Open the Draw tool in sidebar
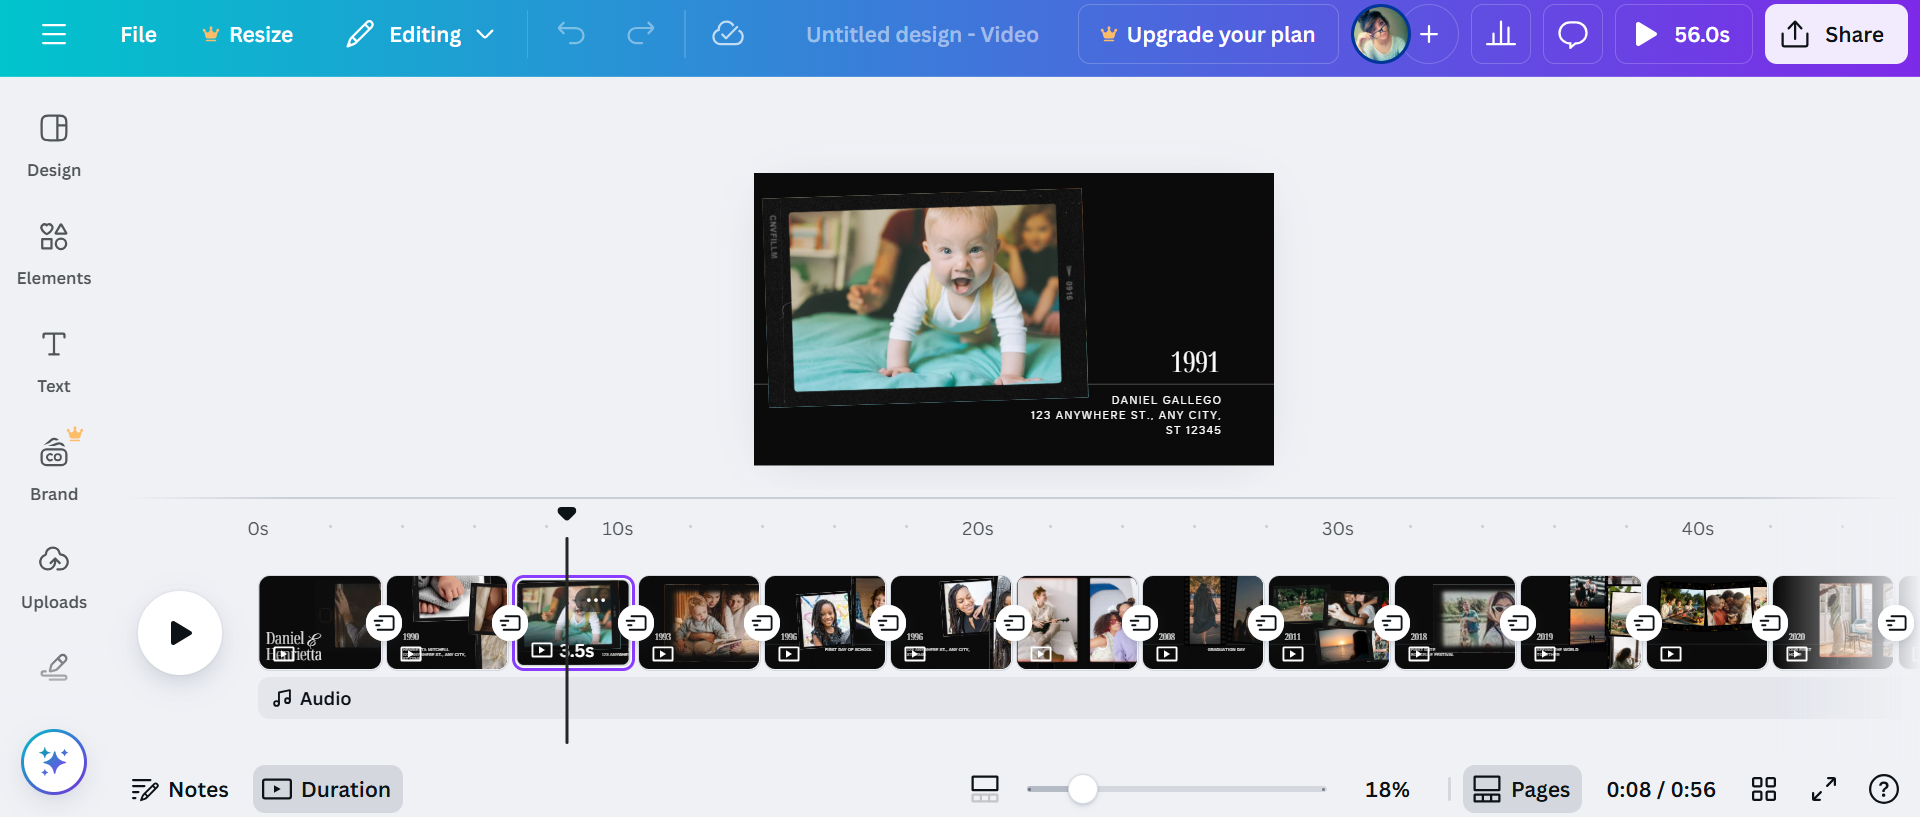This screenshot has height=817, width=1920. tap(54, 667)
